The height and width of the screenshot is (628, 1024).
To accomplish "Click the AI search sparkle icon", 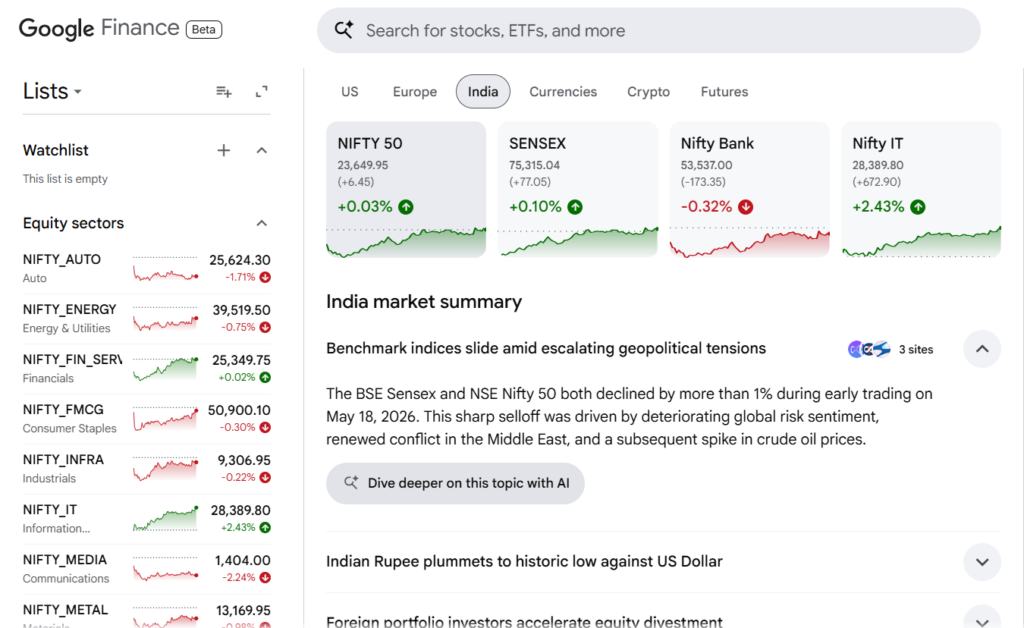I will point(344,30).
